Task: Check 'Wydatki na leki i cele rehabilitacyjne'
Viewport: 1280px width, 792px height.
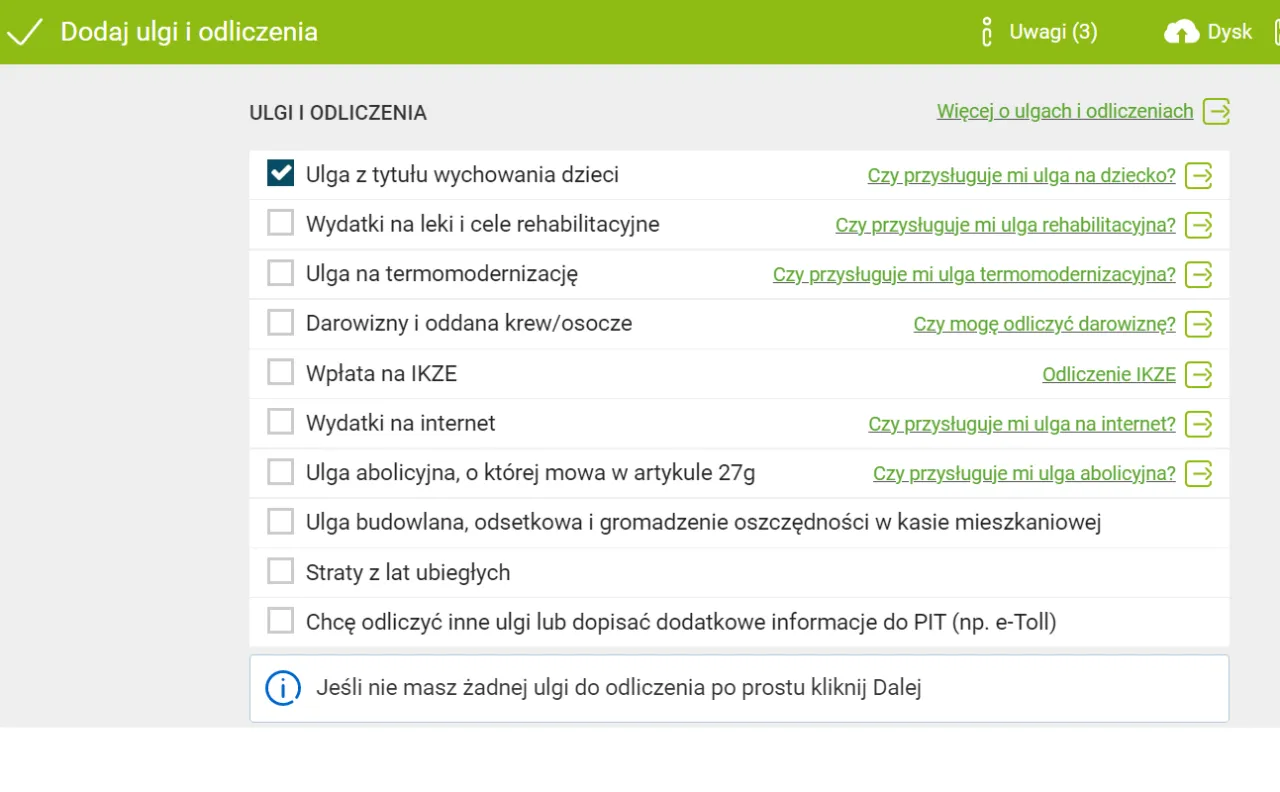Action: (280, 222)
